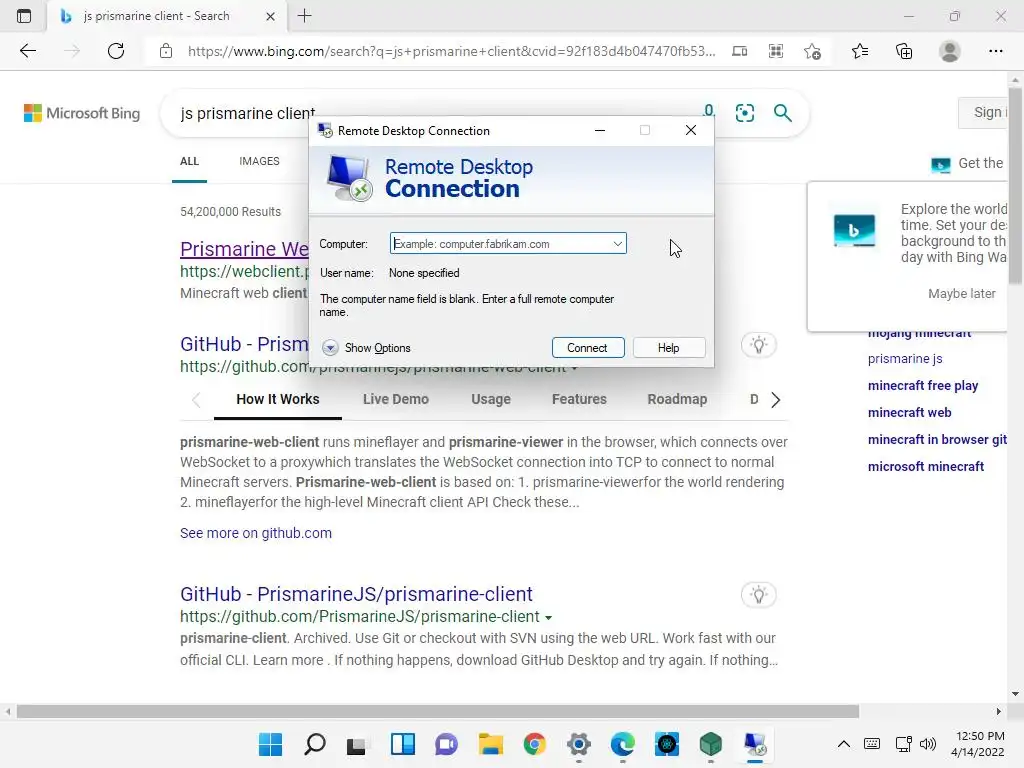Expand prismarine-client URL dropdown arrow
1024x768 pixels.
click(x=549, y=617)
